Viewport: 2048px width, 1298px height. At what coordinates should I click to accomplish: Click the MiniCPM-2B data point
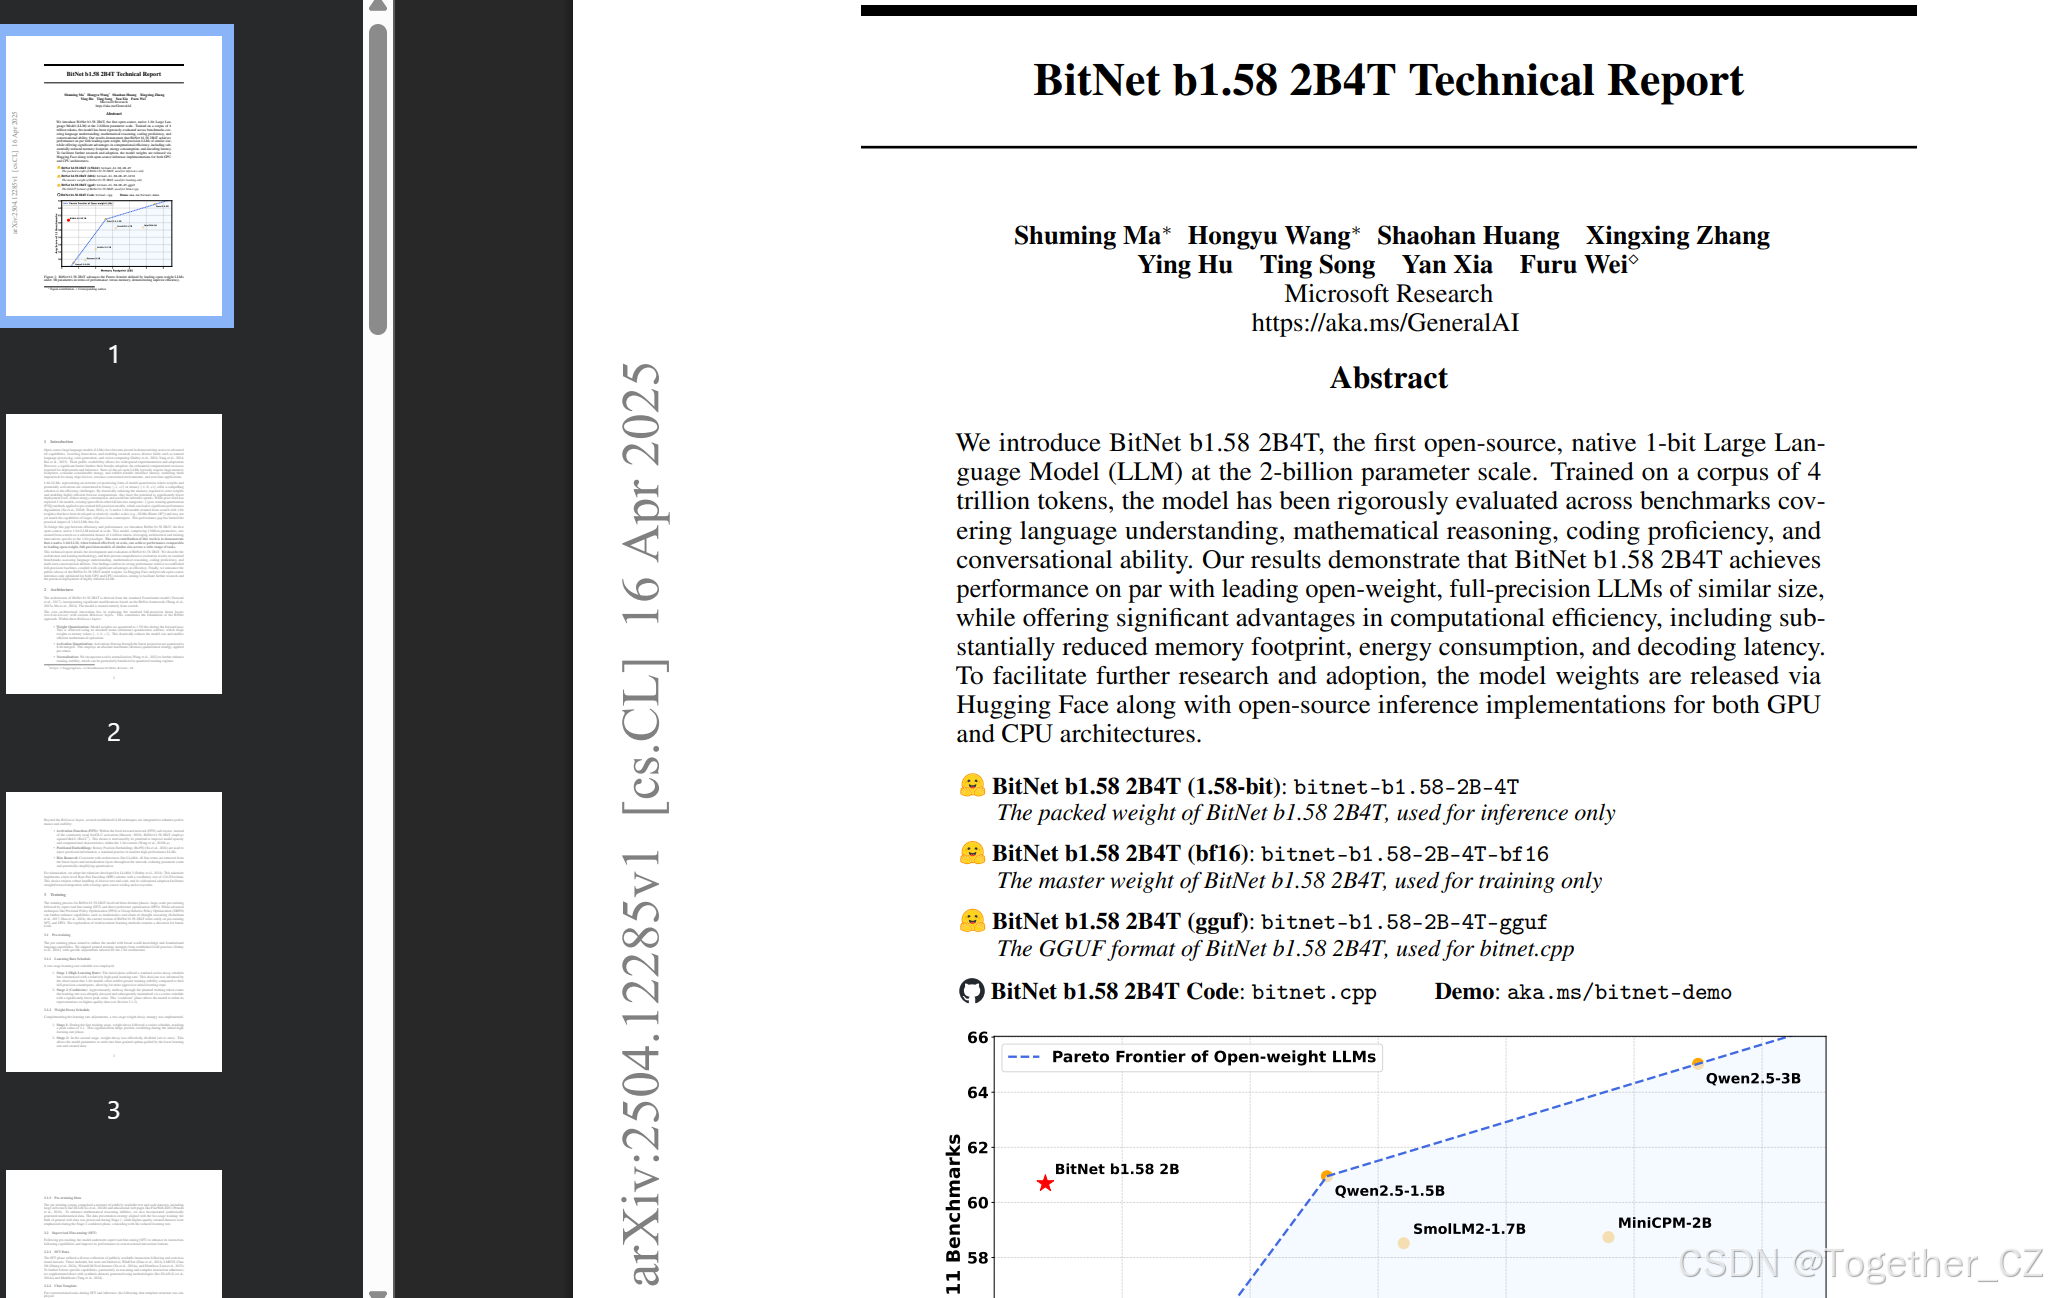1608,1237
